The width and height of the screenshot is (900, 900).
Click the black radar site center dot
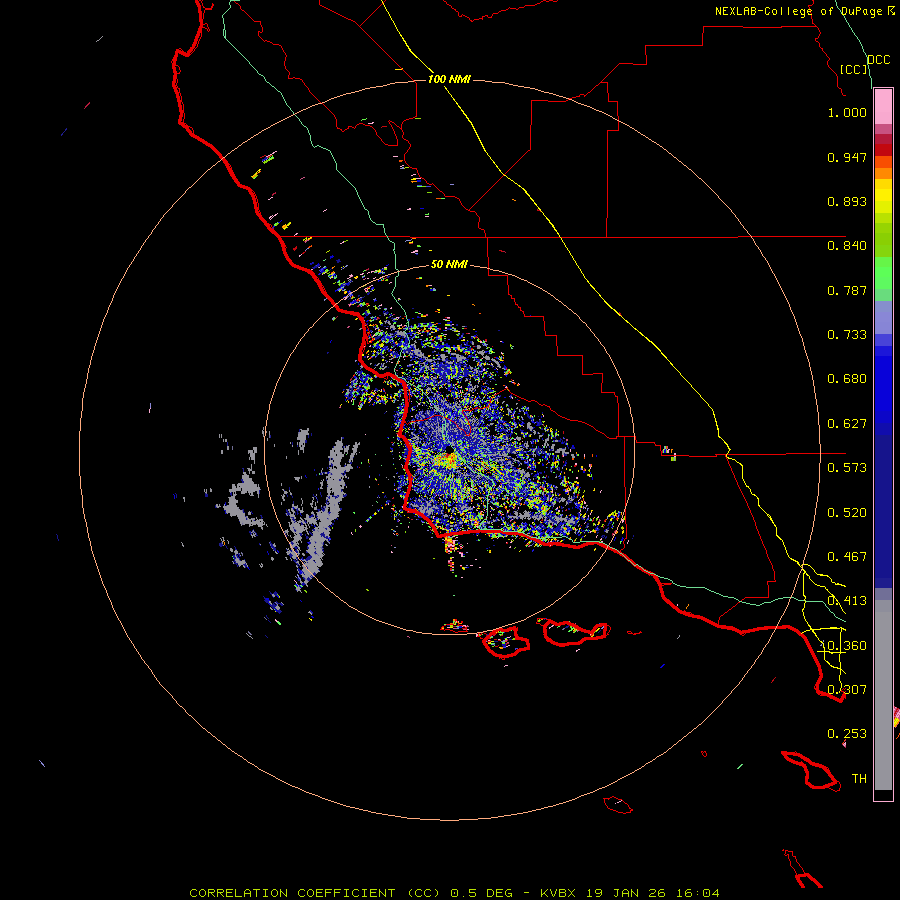[x=449, y=449]
